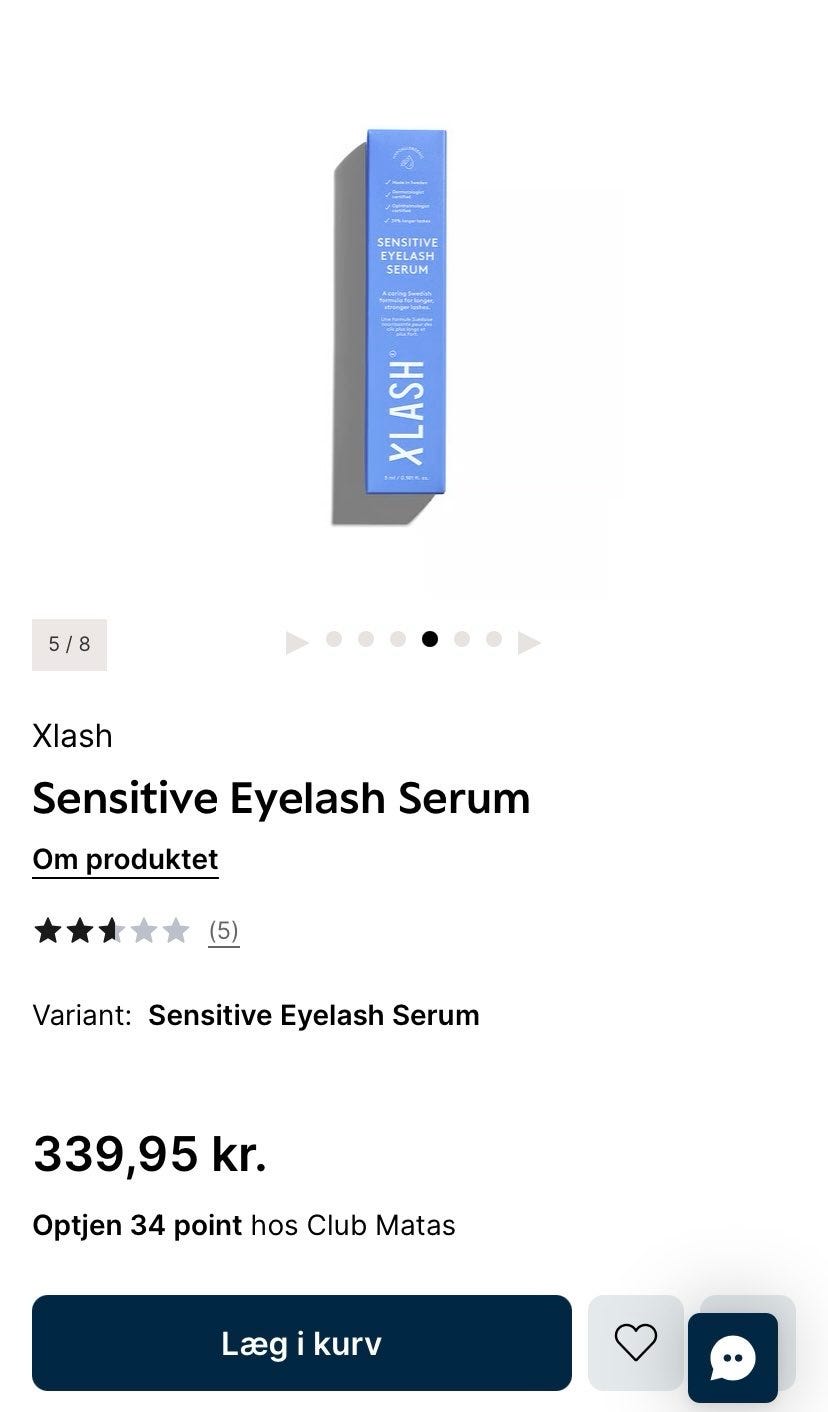Click the 5 / 8 image counter badge
Image resolution: width=828 pixels, height=1412 pixels.
69,644
